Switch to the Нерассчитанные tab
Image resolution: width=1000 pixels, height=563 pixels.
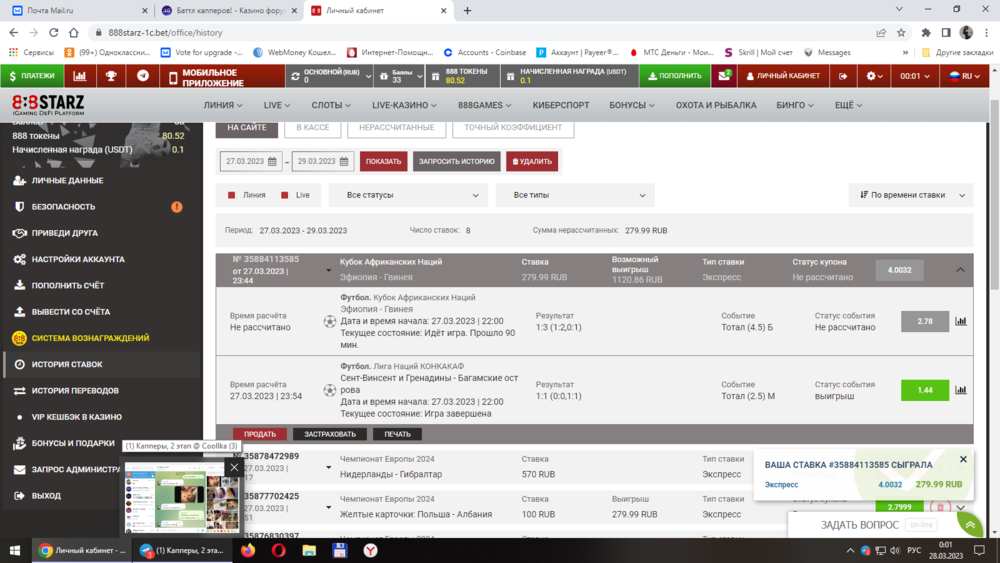pyautogui.click(x=397, y=128)
